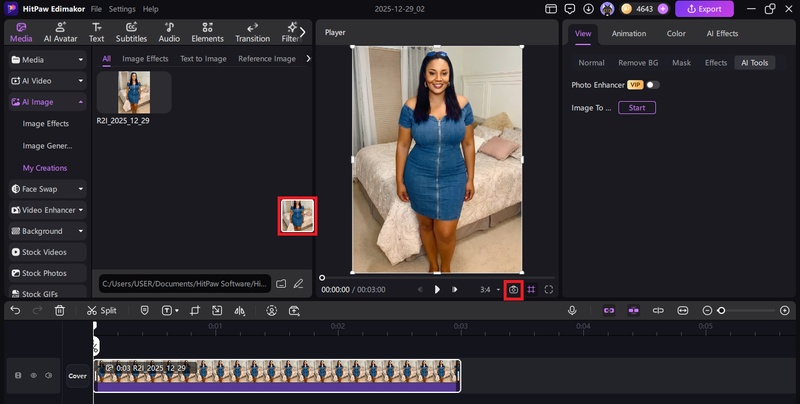
Task: Open Stock Photos library
Action: tap(47, 273)
